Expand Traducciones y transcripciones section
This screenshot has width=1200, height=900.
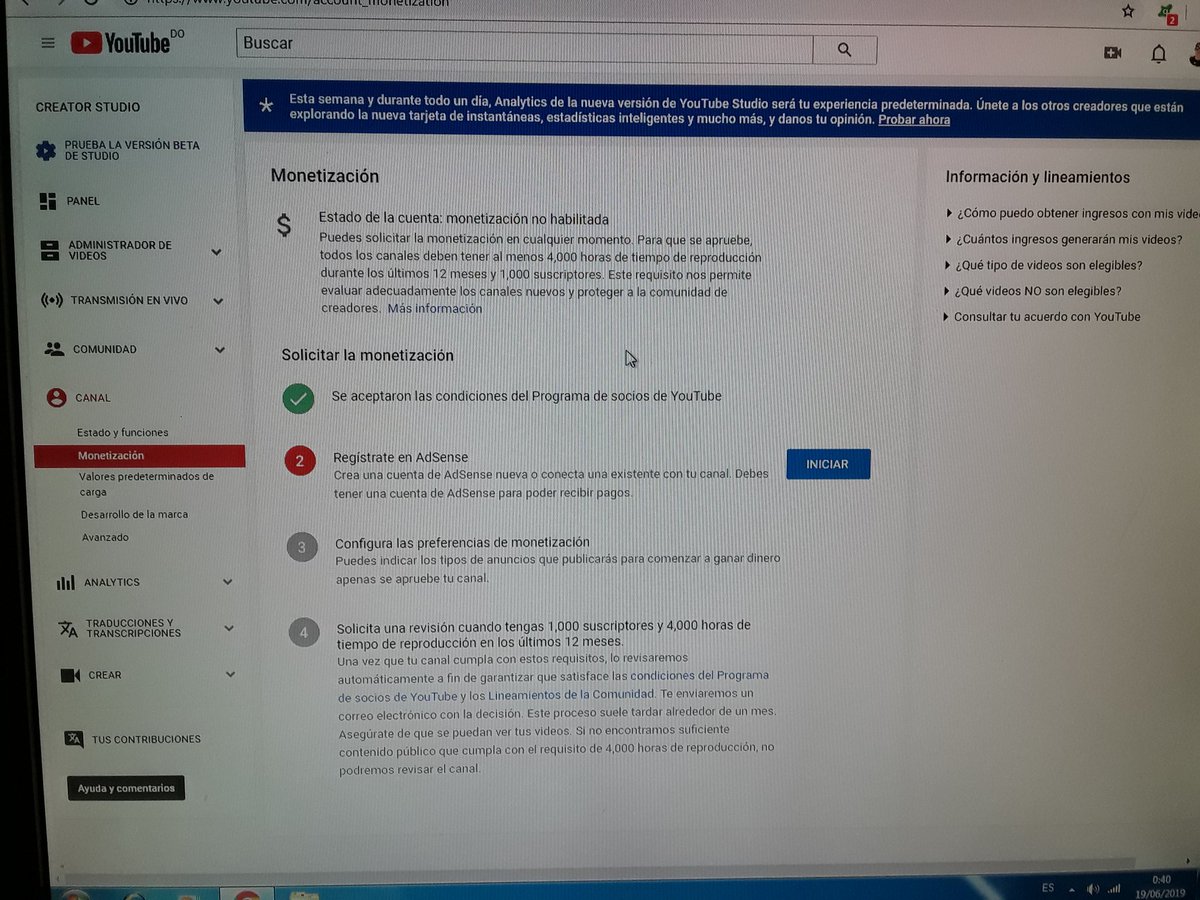click(x=229, y=628)
